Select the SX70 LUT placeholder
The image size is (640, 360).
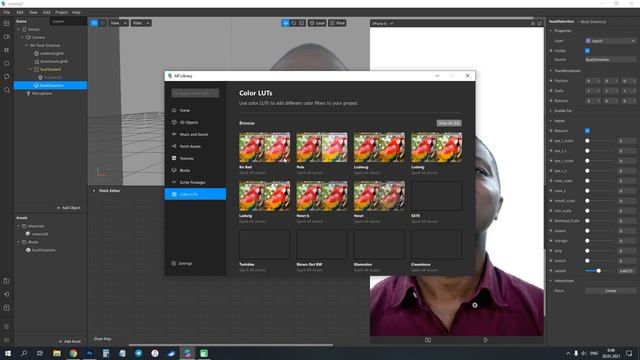pyautogui.click(x=436, y=196)
